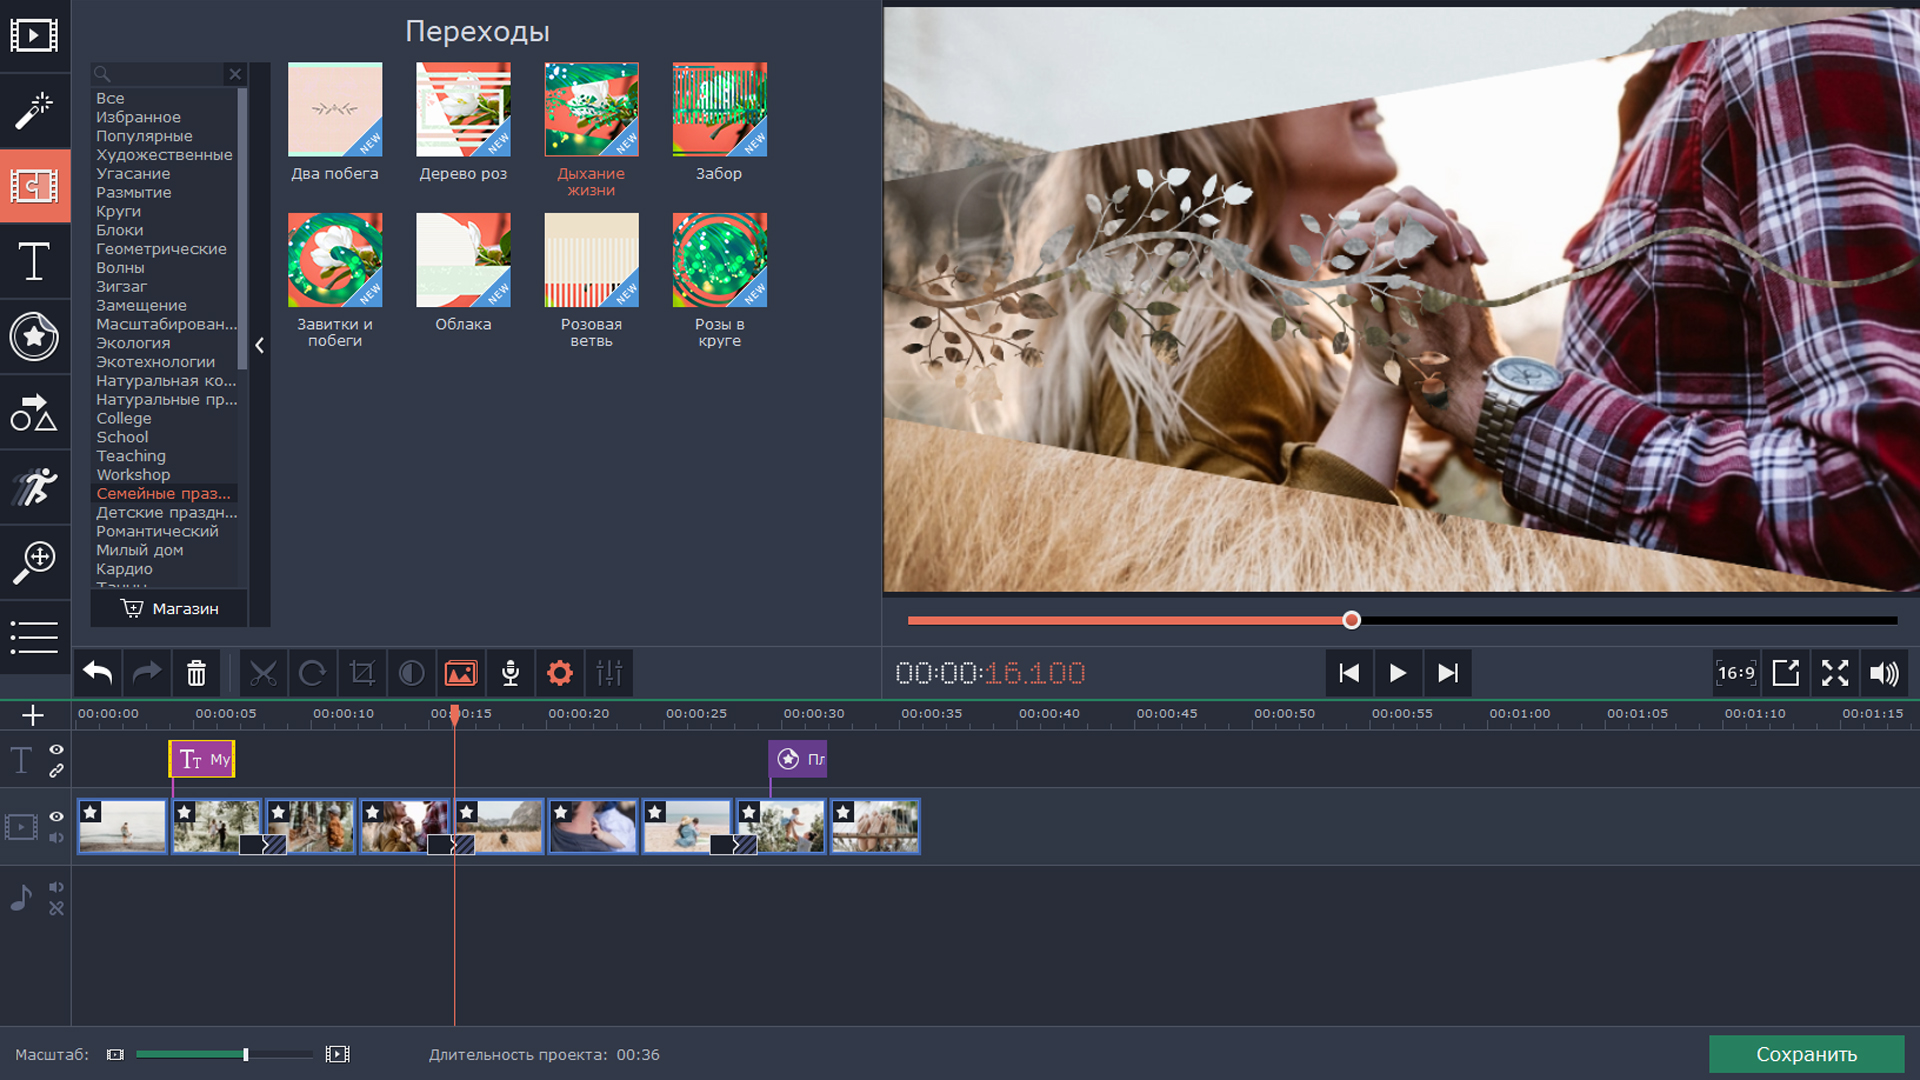This screenshot has height=1080, width=1920.
Task: Delete selected clip with trash icon
Action: (196, 673)
